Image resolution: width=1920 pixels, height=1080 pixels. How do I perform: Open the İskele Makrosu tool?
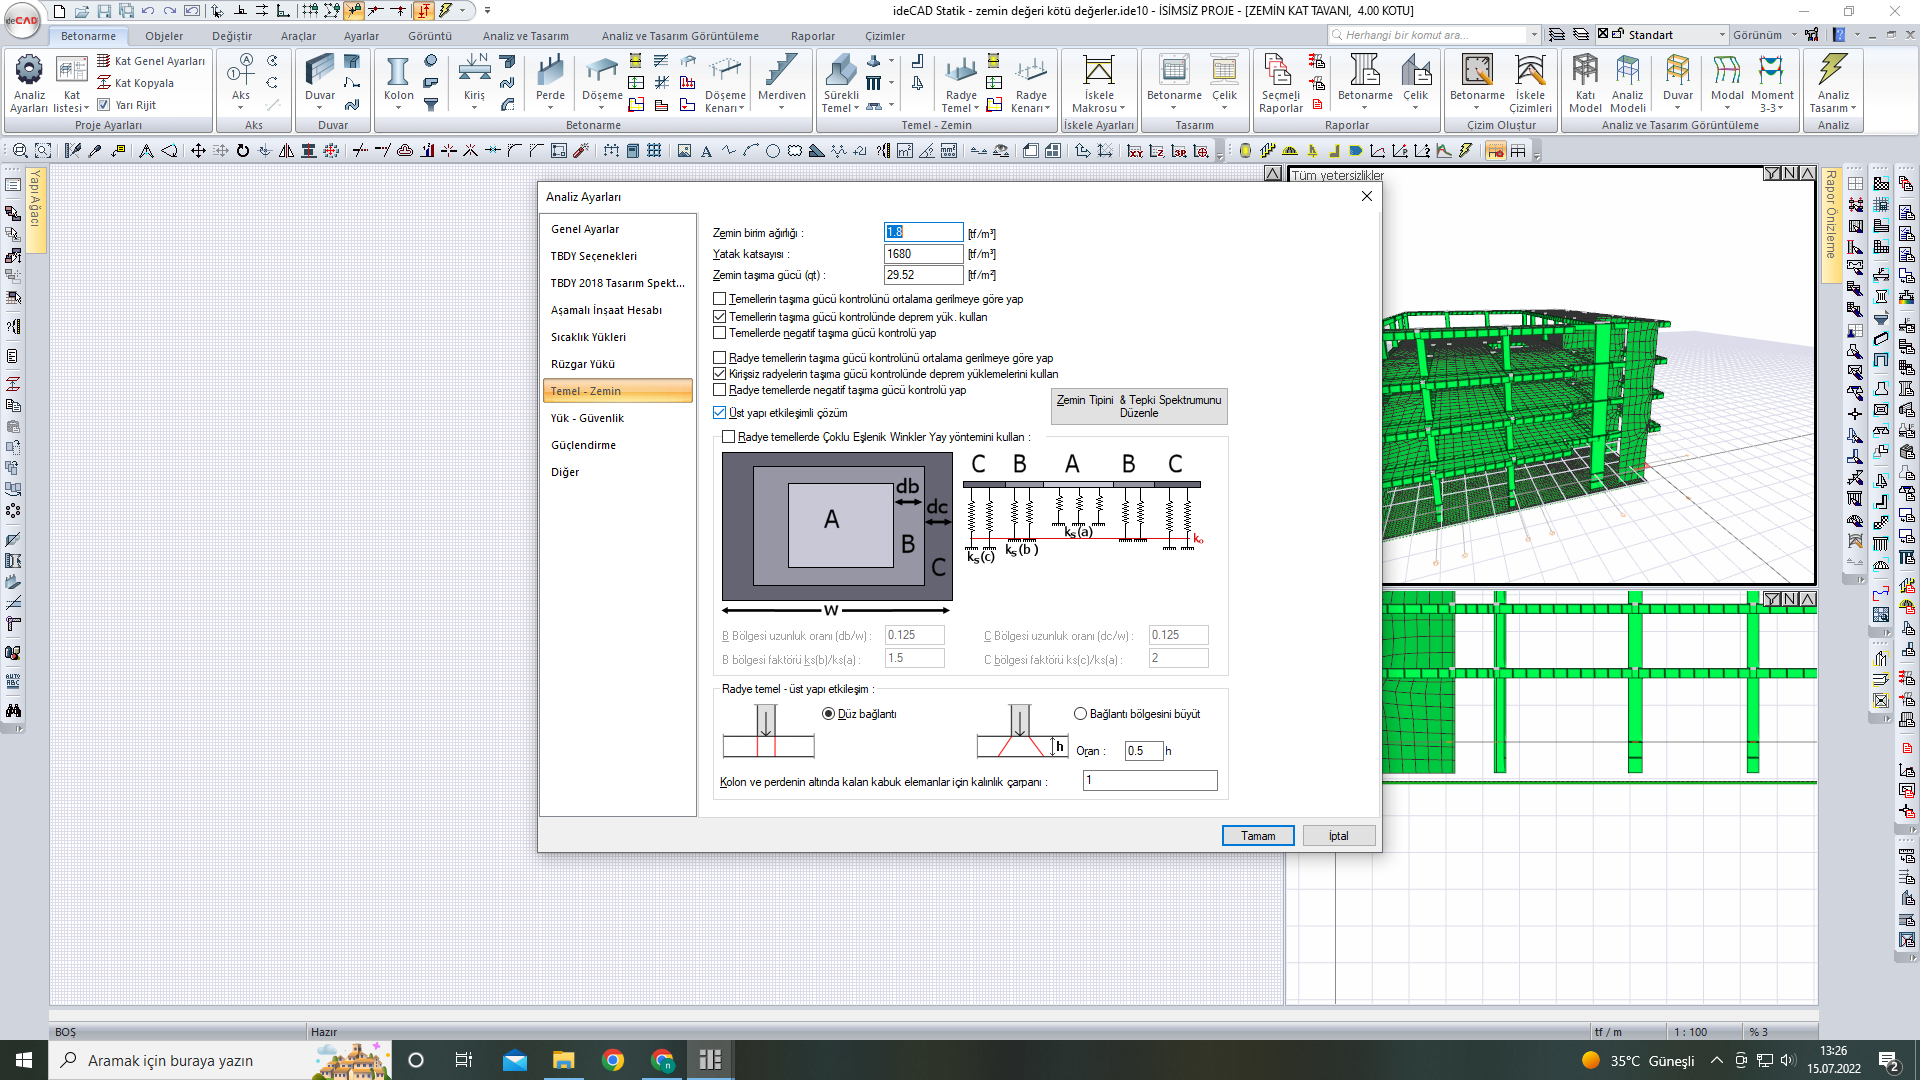[1098, 74]
